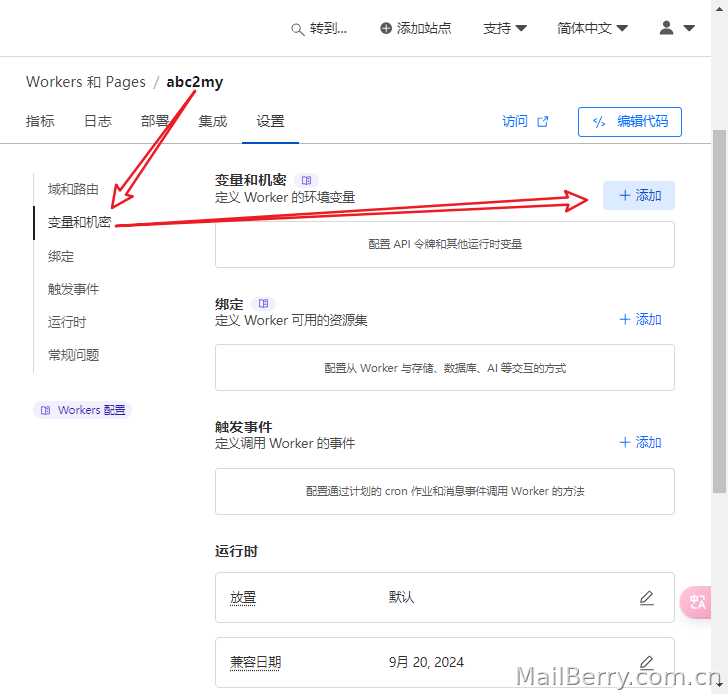Click 添加 link for 绑定 section
The height and width of the screenshot is (694, 728).
(640, 319)
